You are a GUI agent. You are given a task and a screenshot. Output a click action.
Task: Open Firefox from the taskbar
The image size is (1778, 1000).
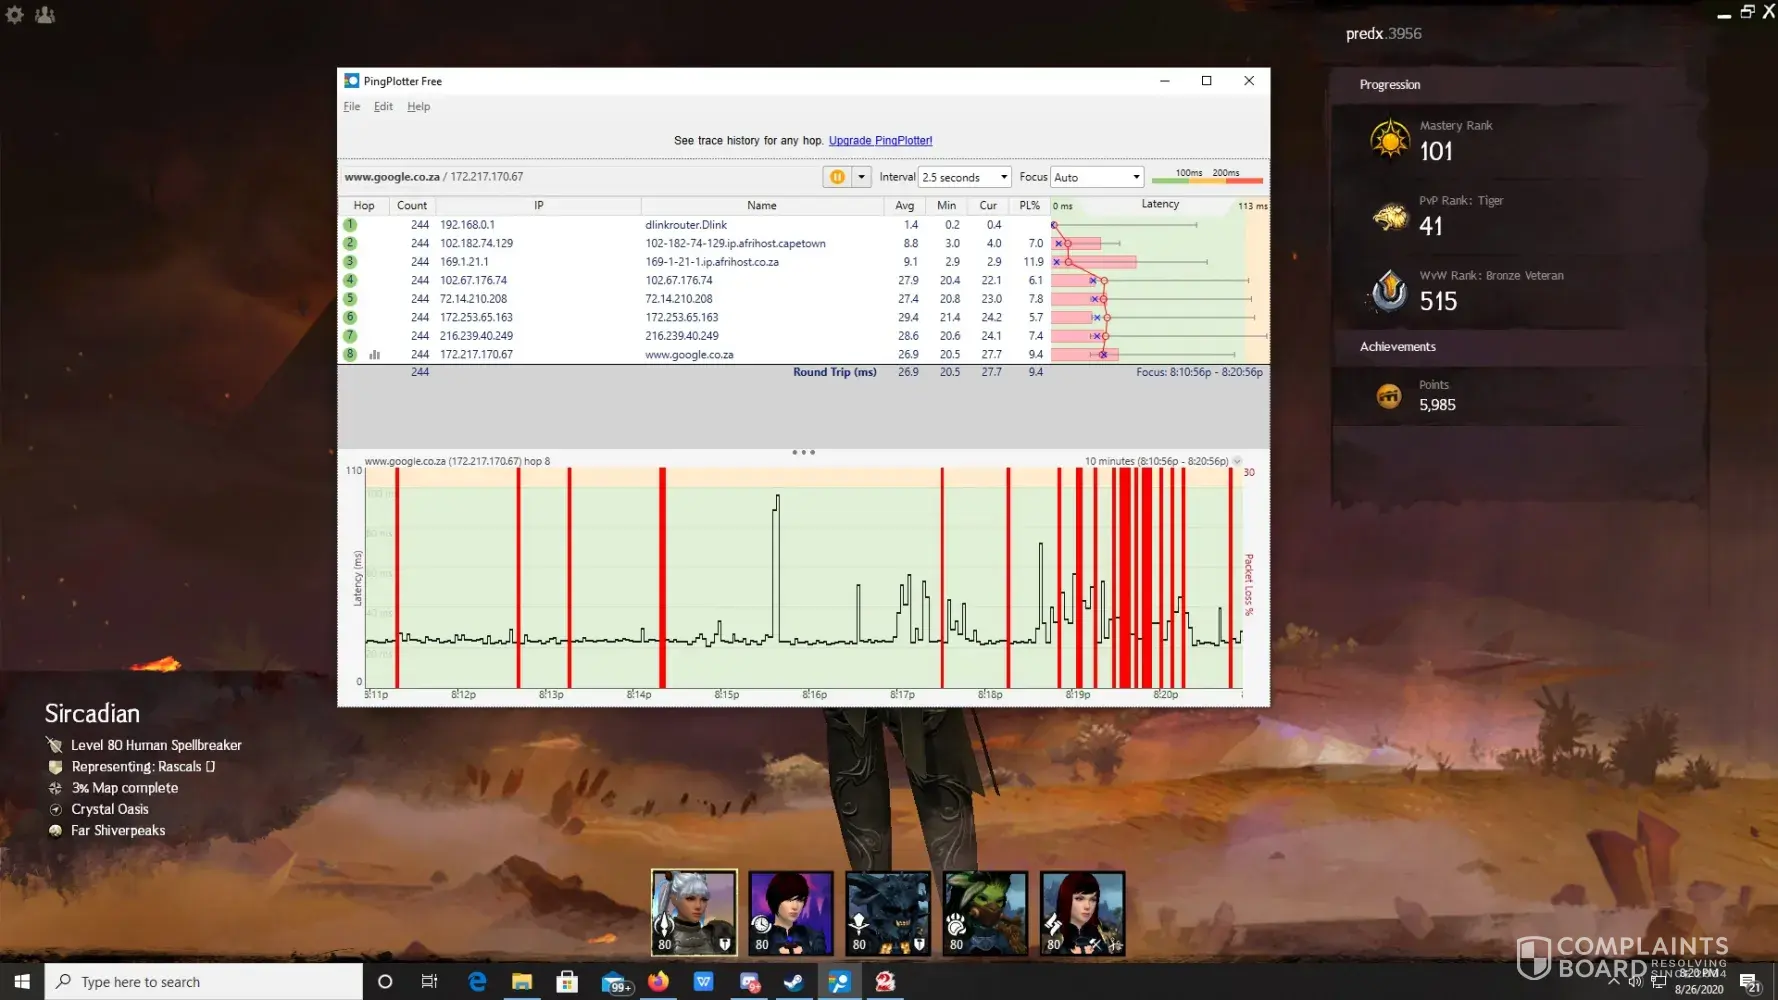click(658, 982)
